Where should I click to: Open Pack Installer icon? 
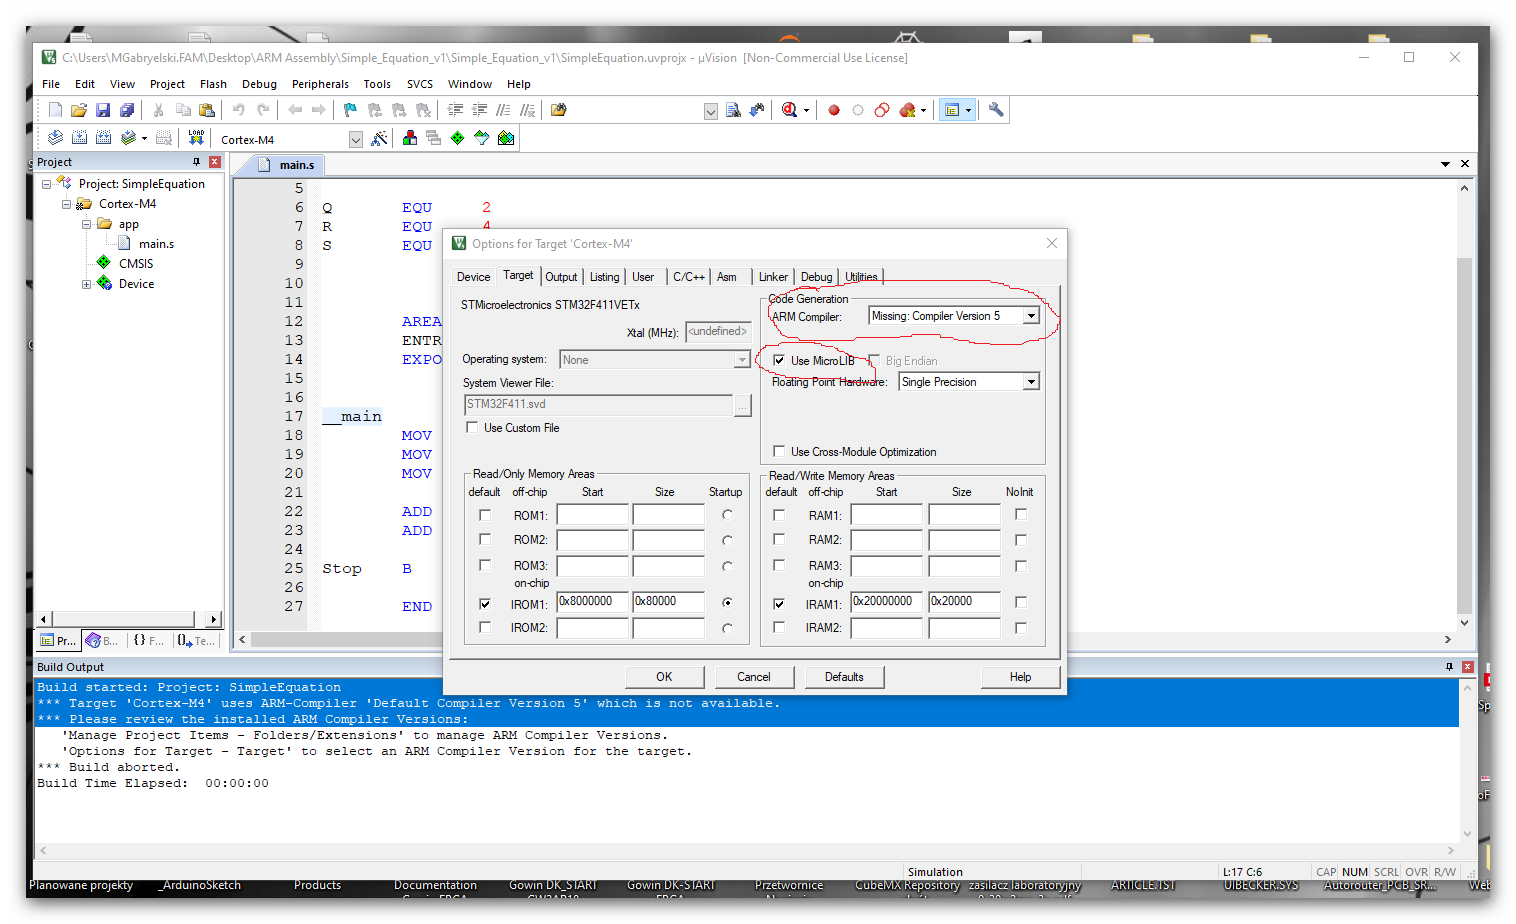(506, 138)
